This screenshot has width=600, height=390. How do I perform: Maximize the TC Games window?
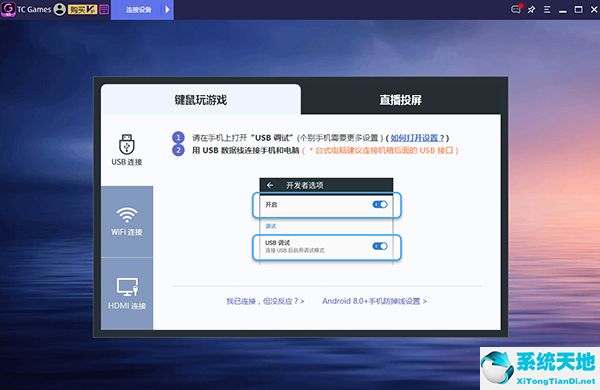pyautogui.click(x=579, y=10)
